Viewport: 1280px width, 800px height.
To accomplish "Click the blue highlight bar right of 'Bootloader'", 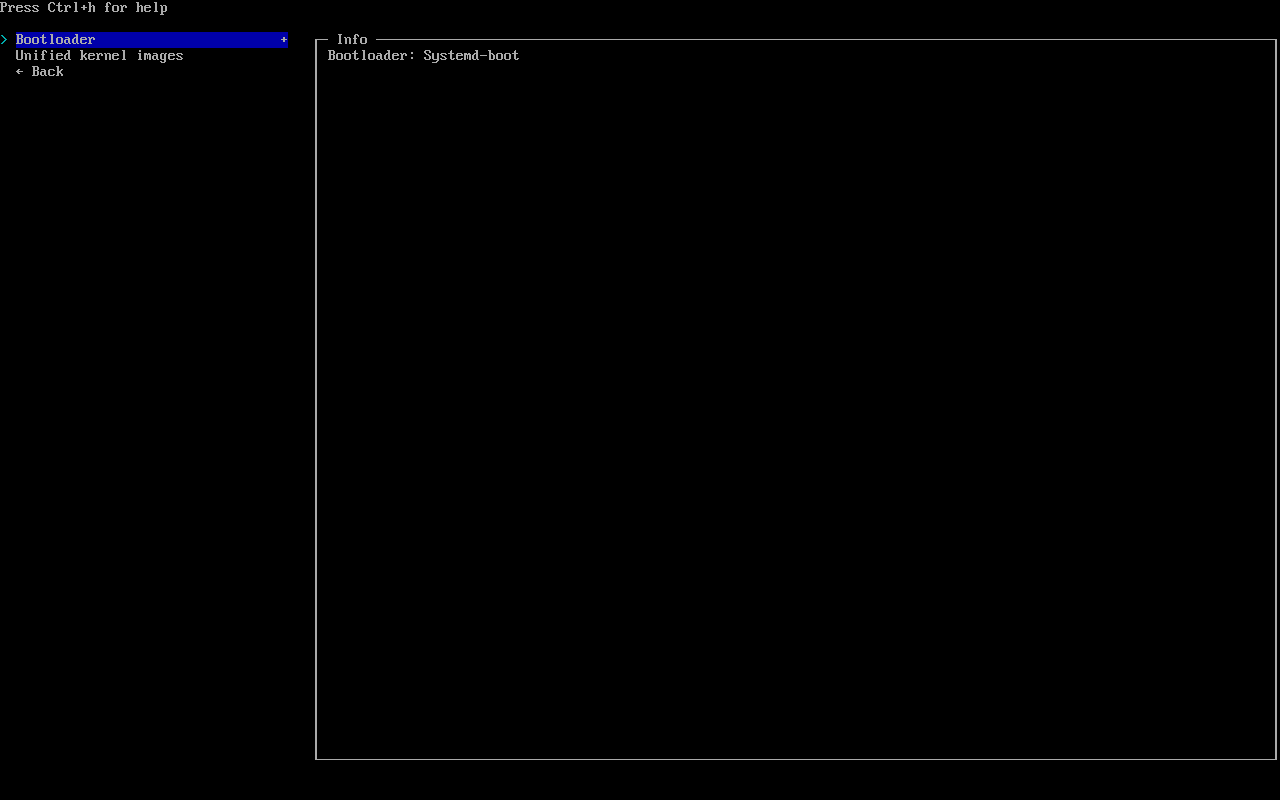I will 190,40.
